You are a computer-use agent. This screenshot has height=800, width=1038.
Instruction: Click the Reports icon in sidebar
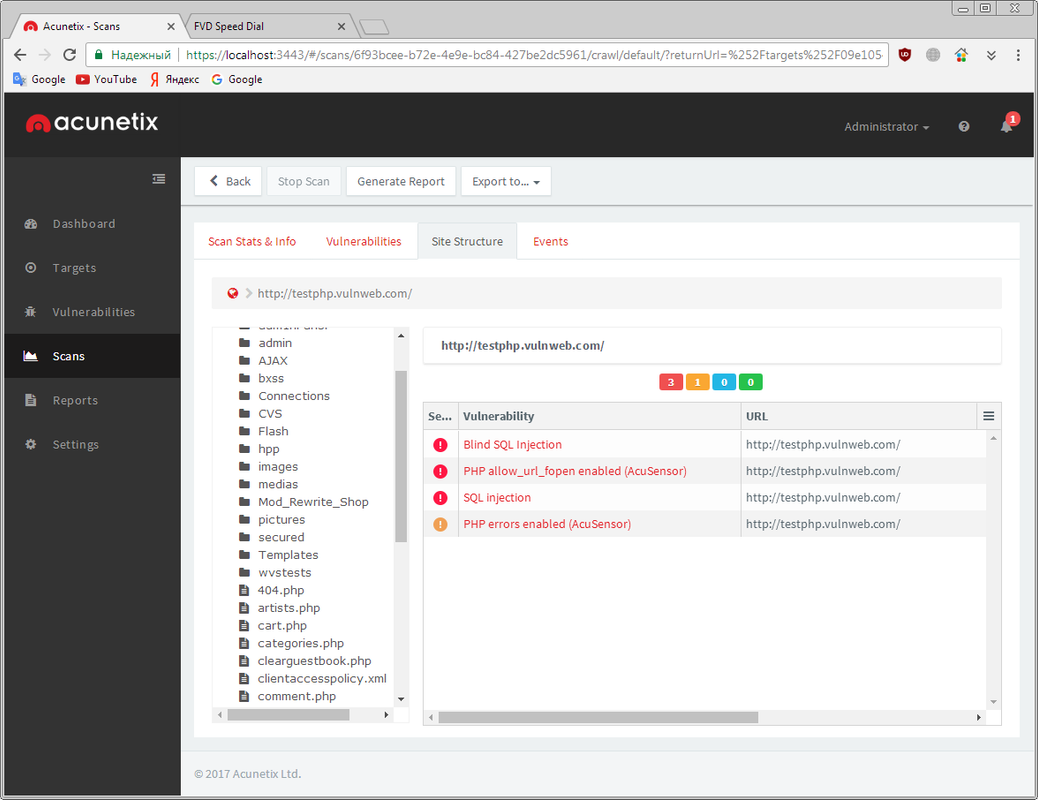30,400
